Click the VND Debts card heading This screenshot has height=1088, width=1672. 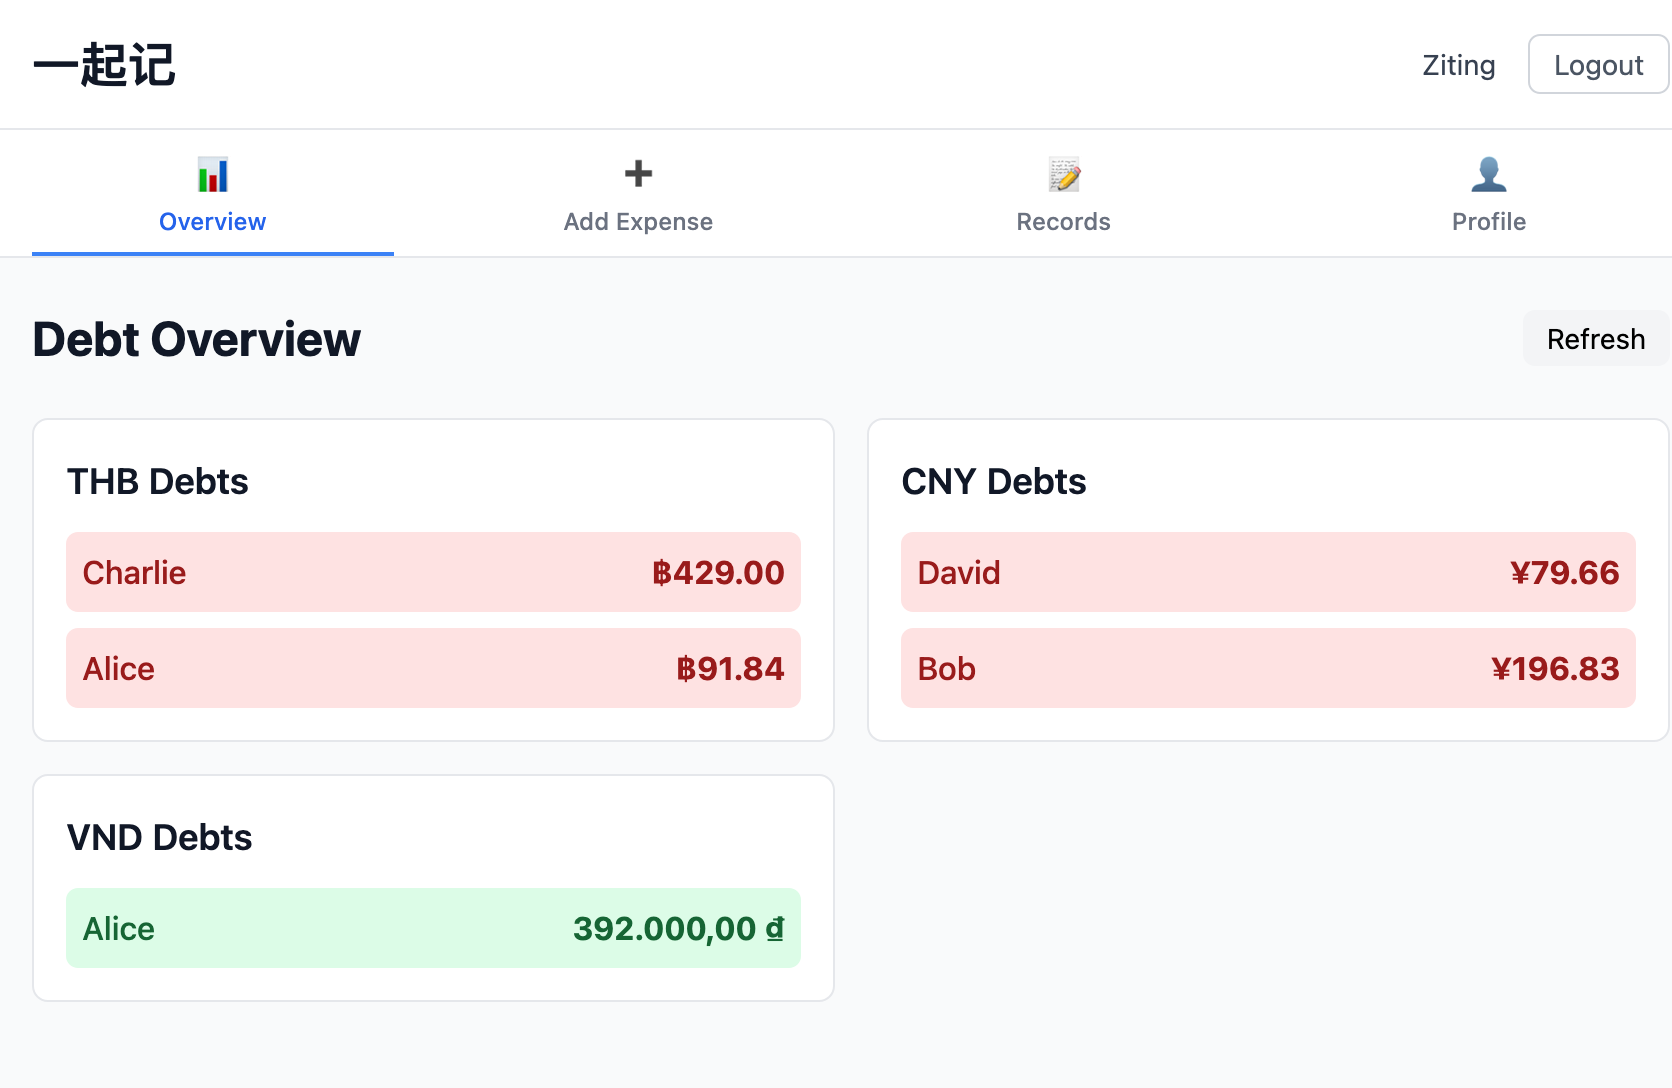160,838
